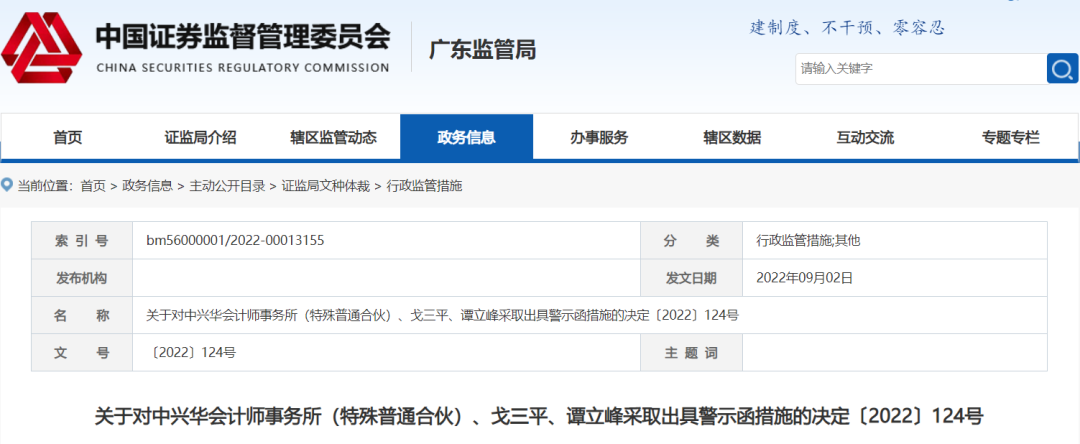Open the 辖区监管动态 navigation tab
Image resolution: width=1080 pixels, height=444 pixels.
tap(333, 138)
